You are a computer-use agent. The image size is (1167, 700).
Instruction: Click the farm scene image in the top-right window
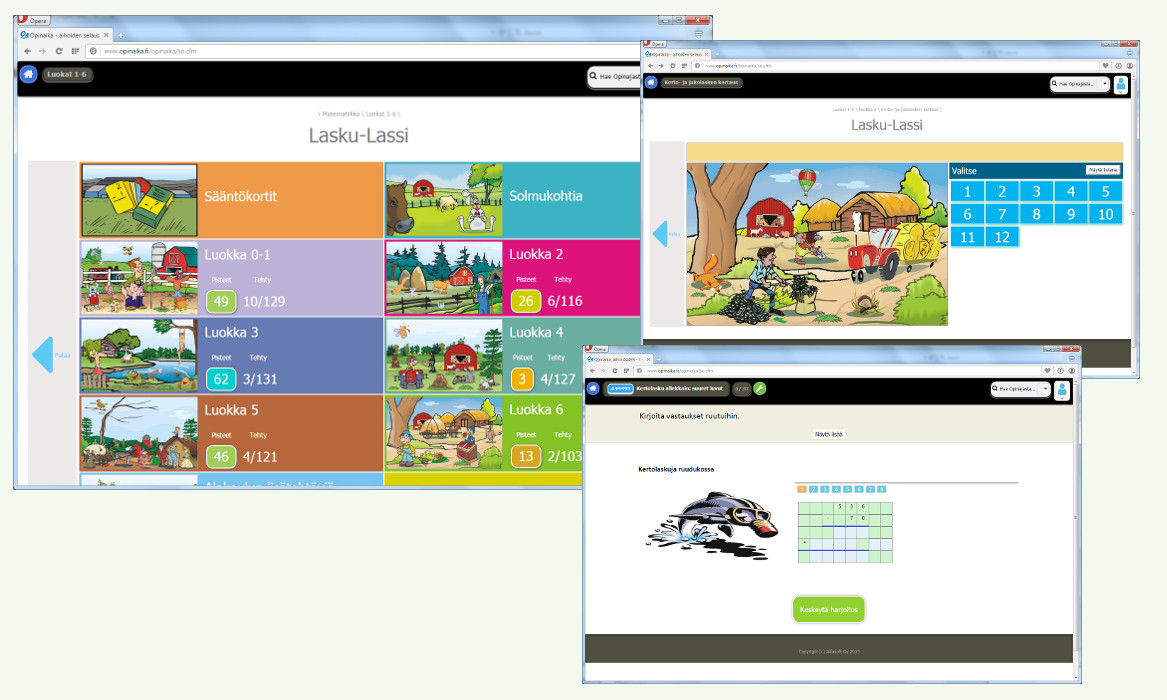816,244
